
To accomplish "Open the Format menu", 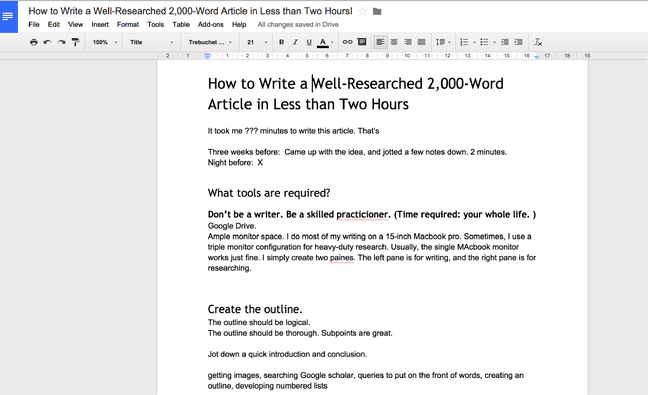I will [x=128, y=25].
